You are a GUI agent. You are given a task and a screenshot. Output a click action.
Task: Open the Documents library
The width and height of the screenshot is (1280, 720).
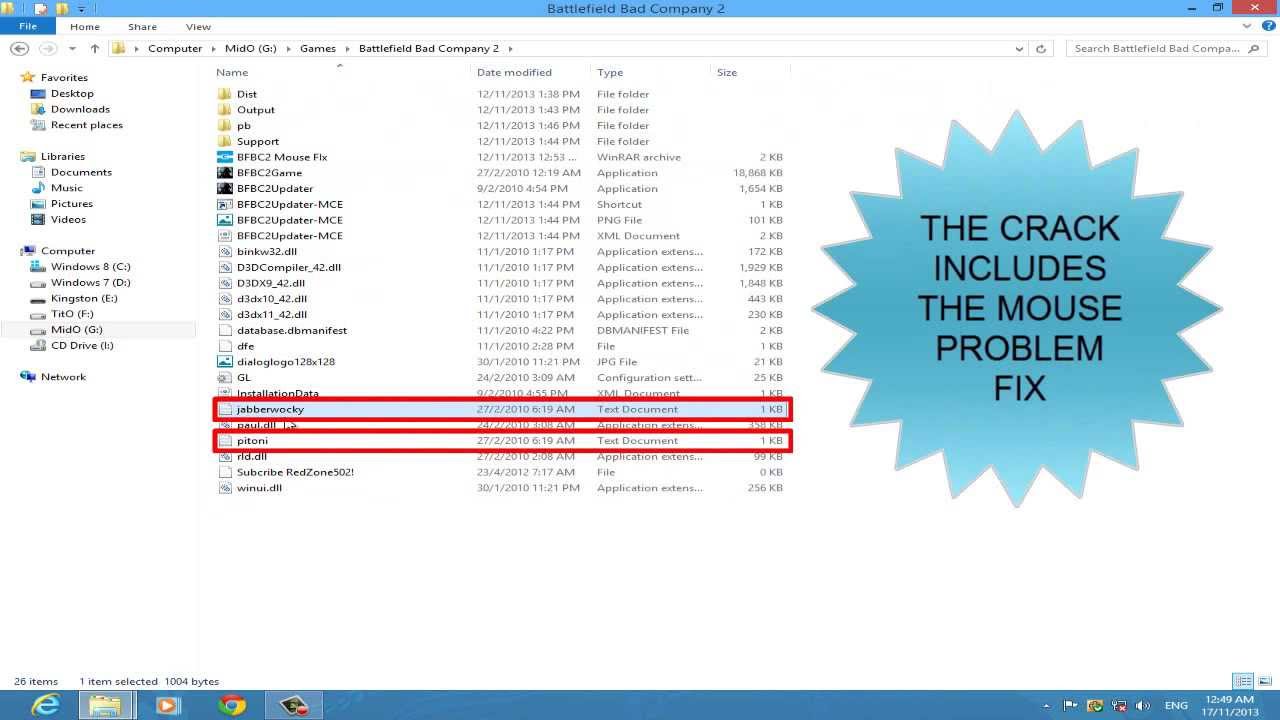81,172
